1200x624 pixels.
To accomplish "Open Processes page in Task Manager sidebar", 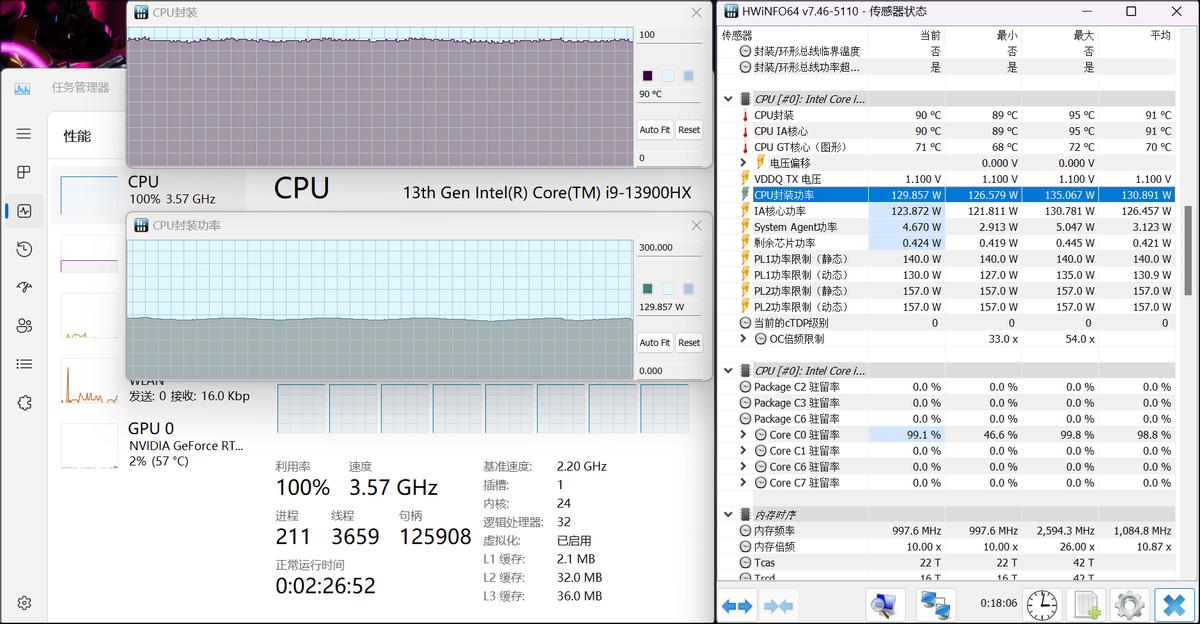I will point(24,172).
